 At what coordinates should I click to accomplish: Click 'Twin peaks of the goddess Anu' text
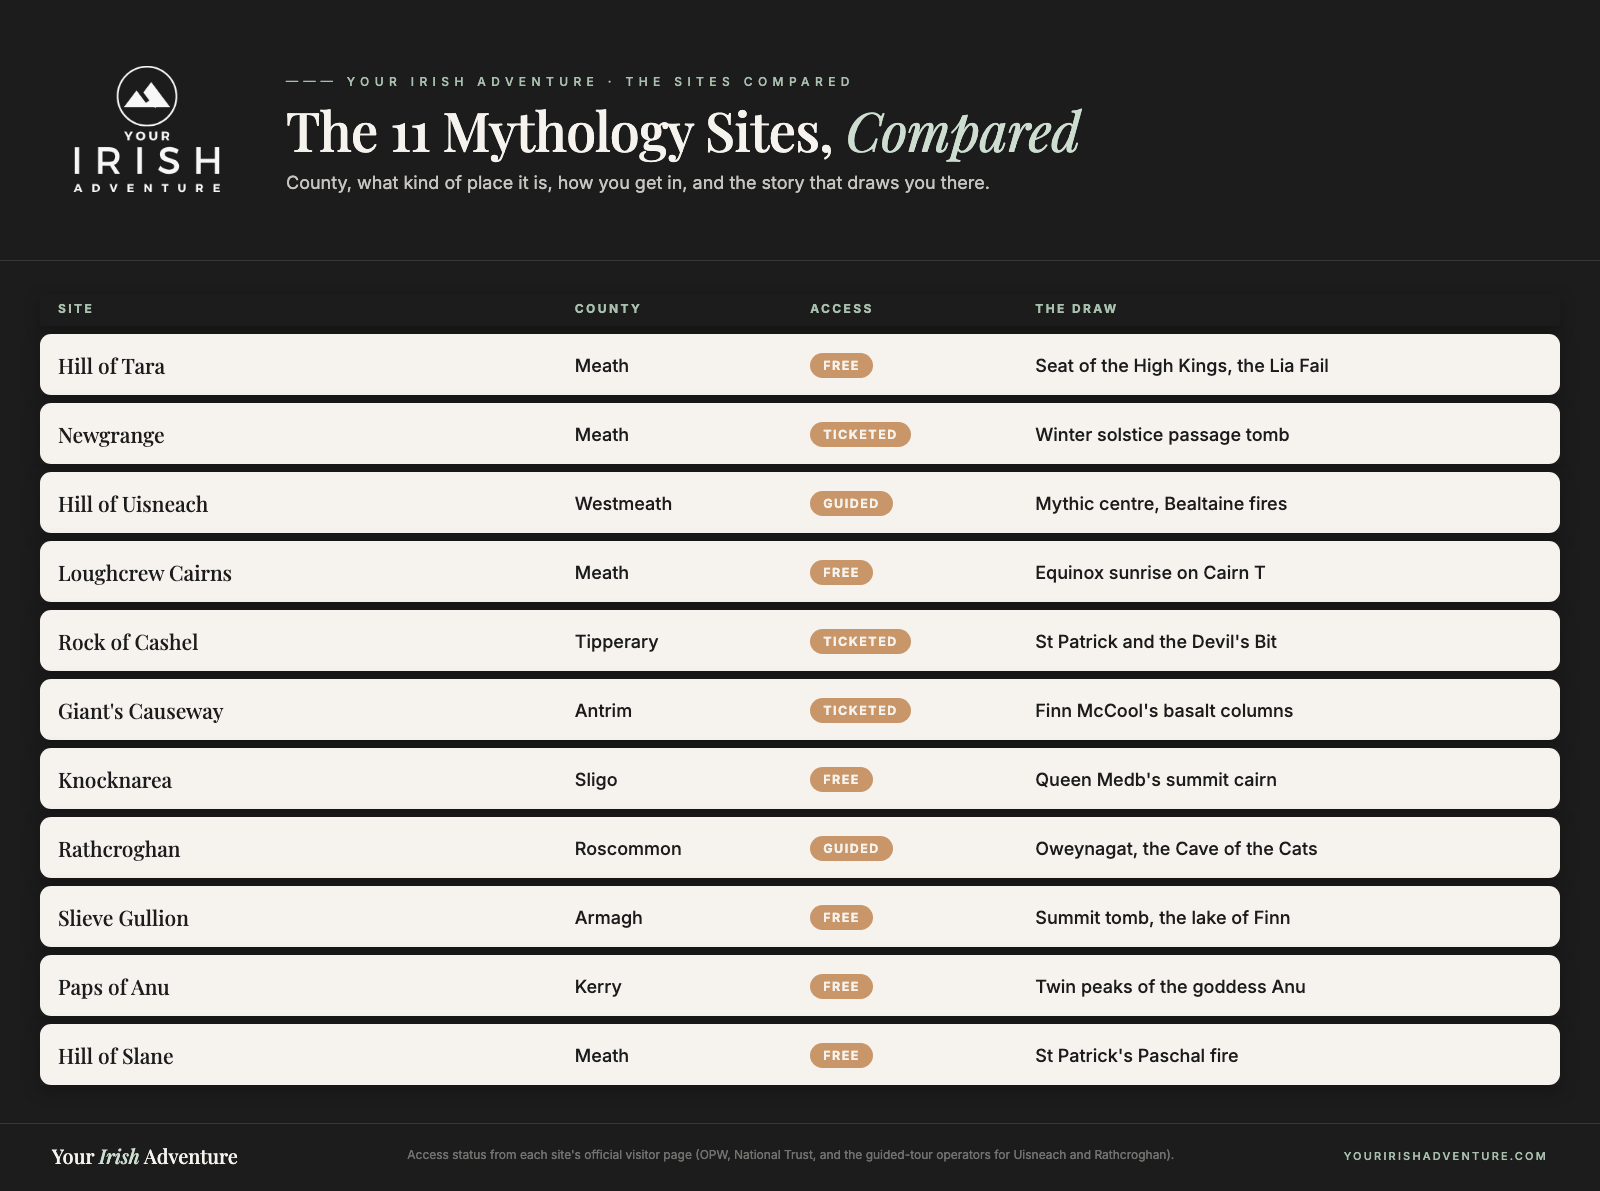click(1170, 987)
